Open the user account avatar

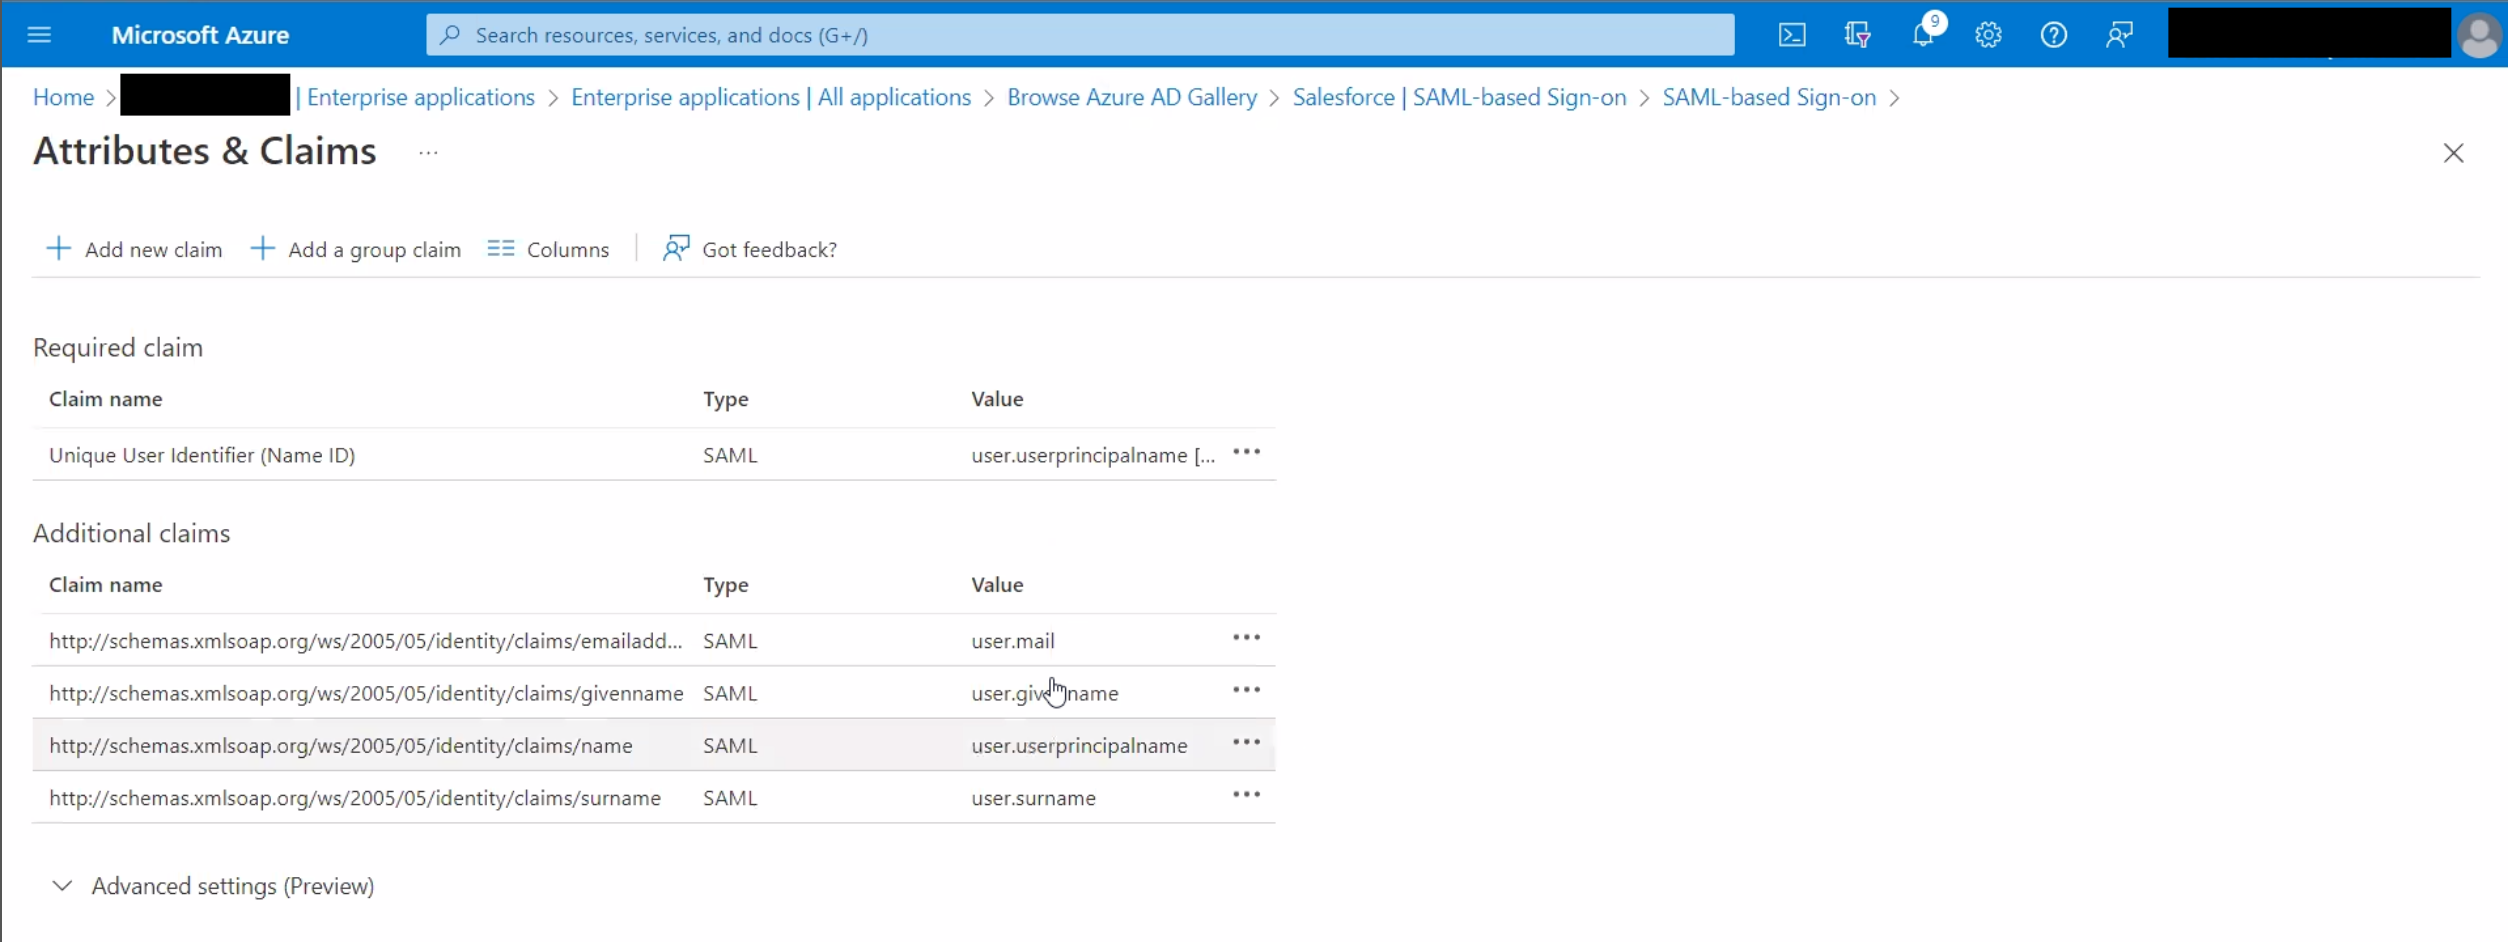pos(2479,35)
